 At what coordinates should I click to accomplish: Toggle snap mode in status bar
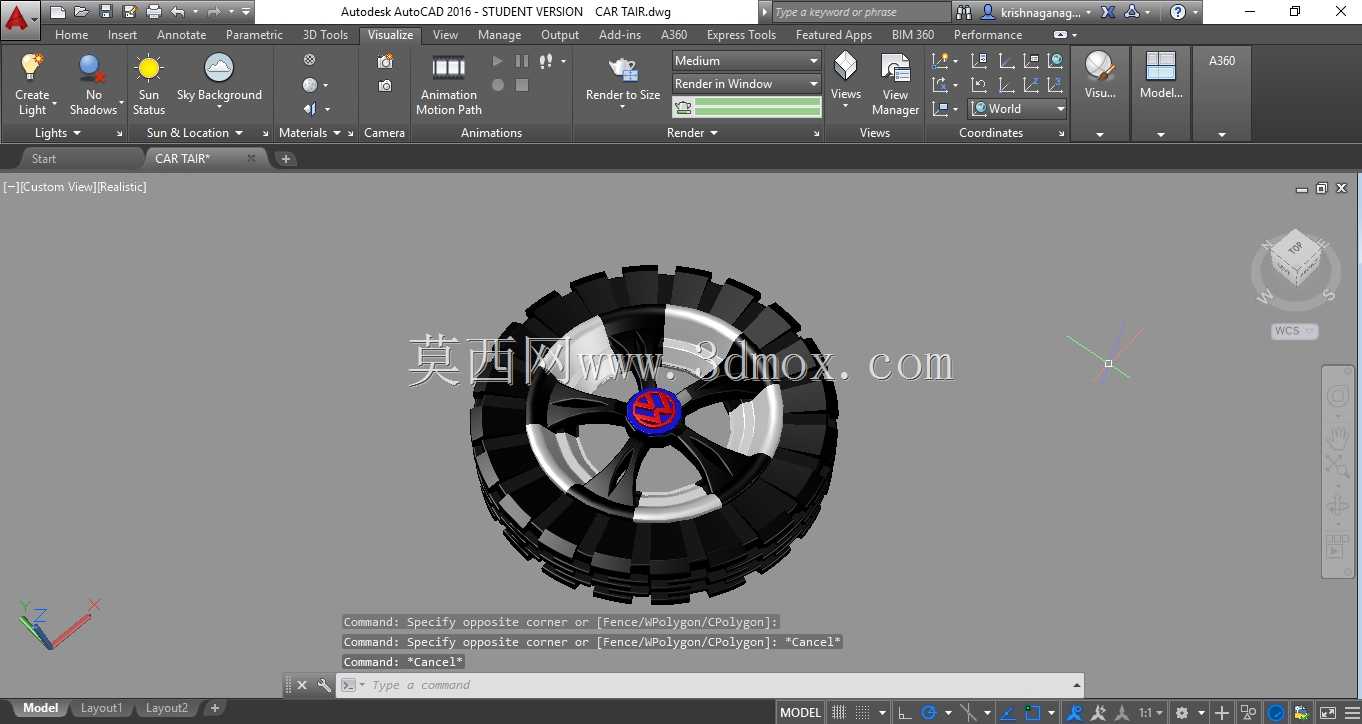tap(863, 713)
